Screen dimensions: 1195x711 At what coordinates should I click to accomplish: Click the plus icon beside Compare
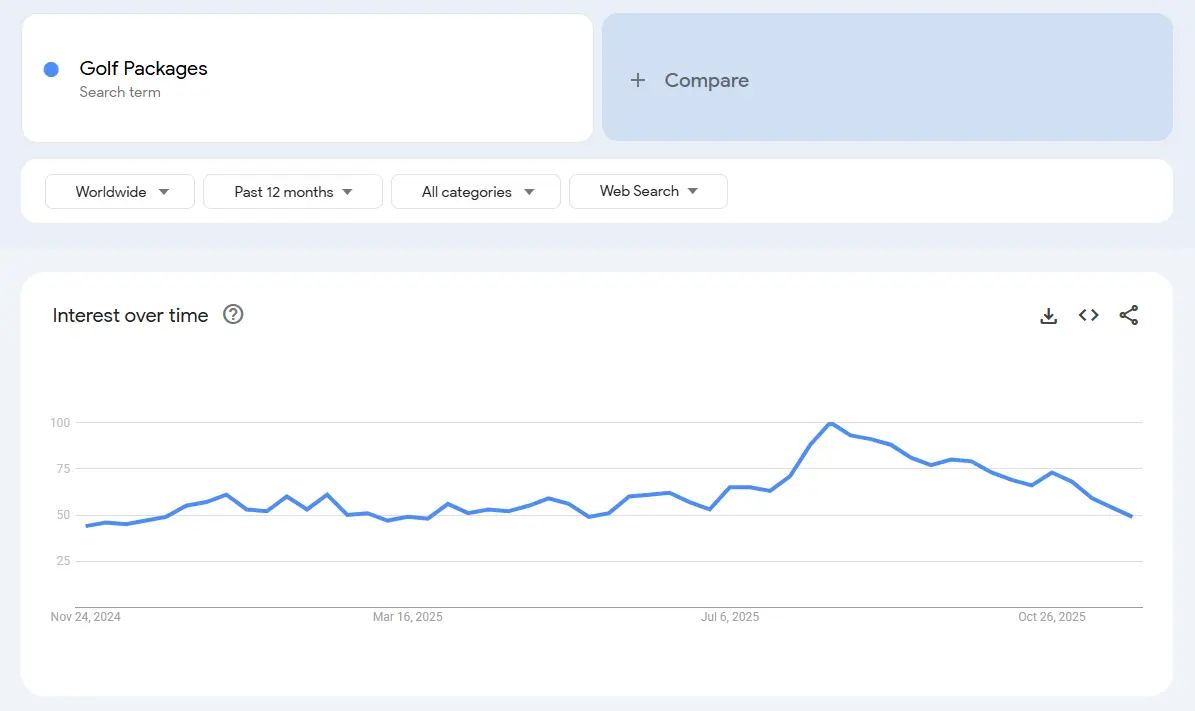(x=637, y=81)
